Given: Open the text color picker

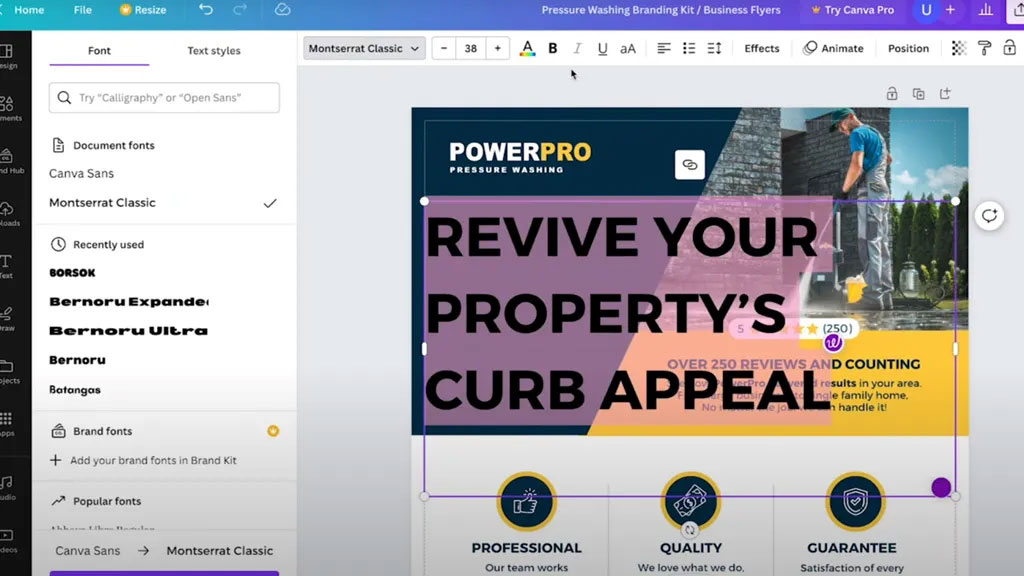Looking at the screenshot, I should [x=527, y=48].
